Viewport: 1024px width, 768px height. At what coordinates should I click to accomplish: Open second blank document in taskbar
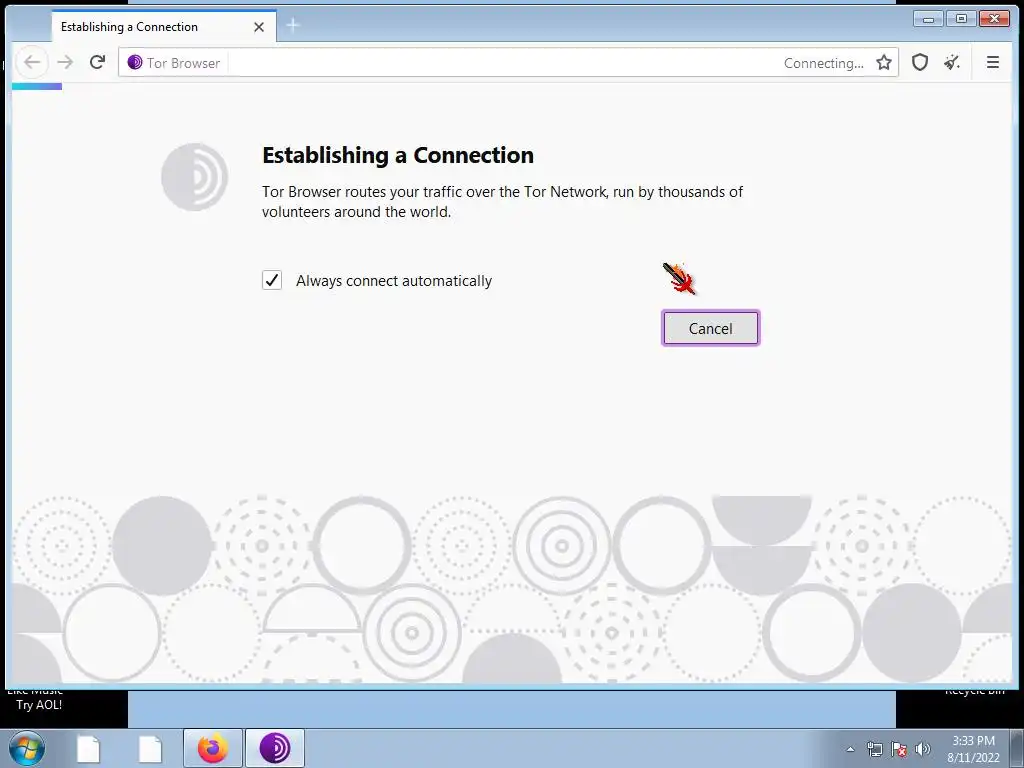(150, 748)
